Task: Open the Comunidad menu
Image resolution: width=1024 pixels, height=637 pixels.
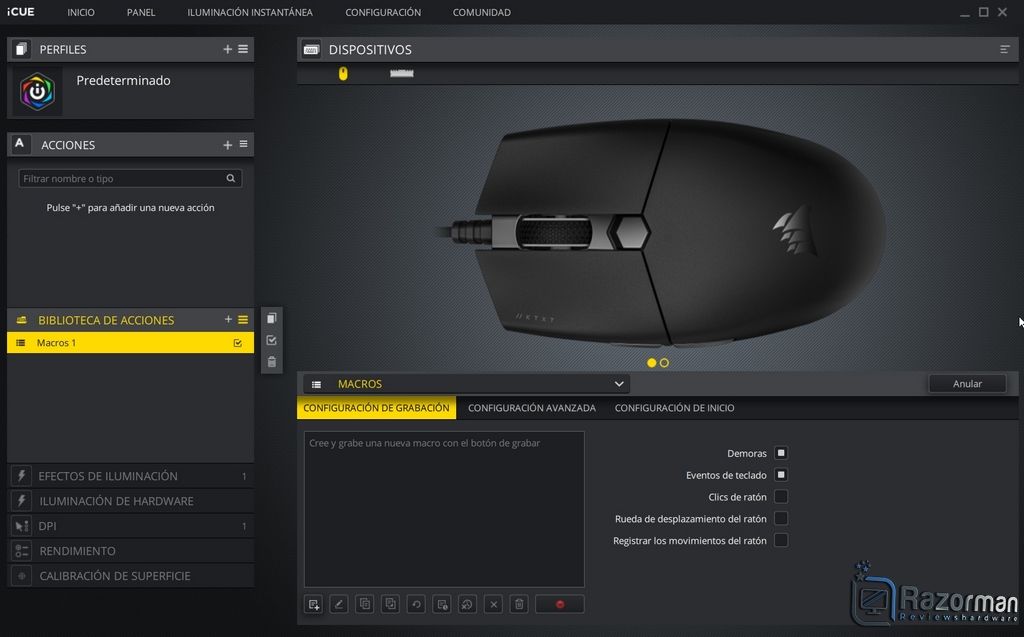Action: (482, 12)
